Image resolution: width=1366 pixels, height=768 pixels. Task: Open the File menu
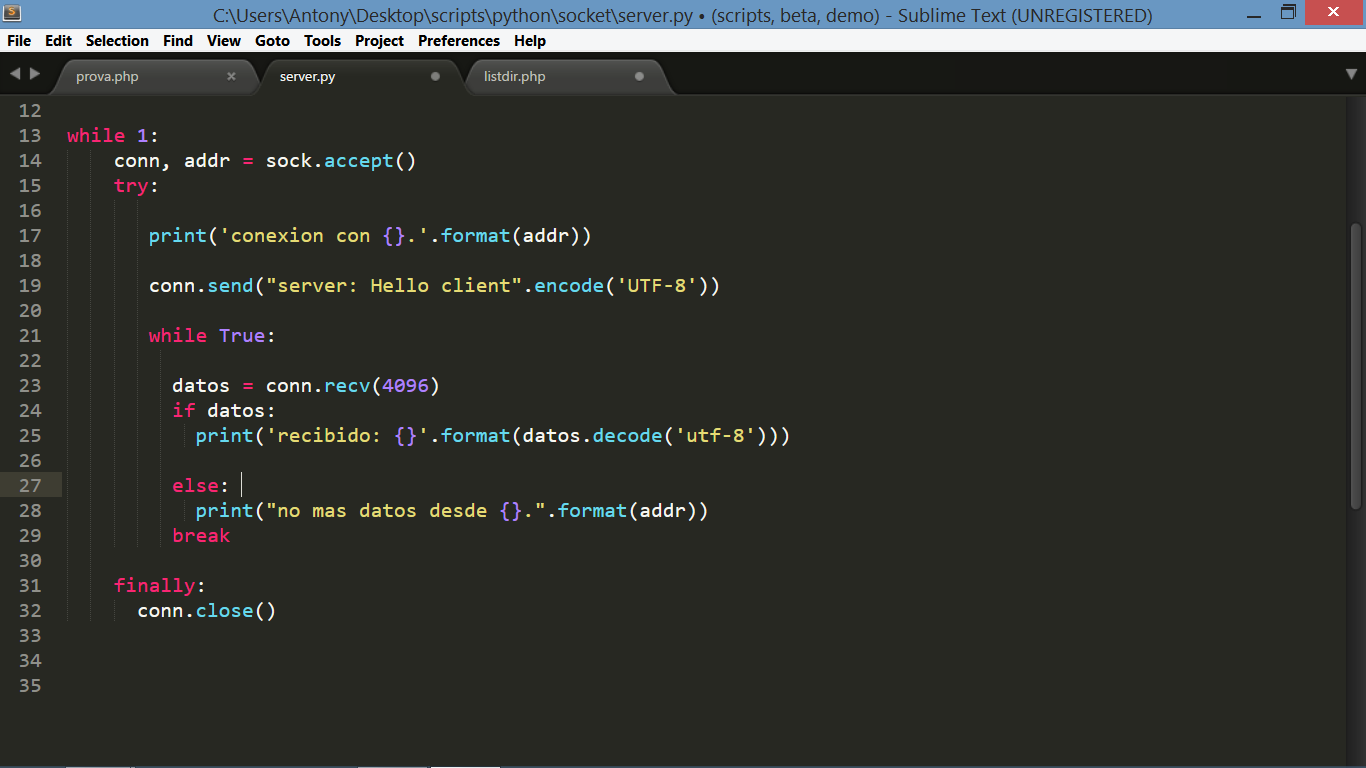tap(19, 41)
